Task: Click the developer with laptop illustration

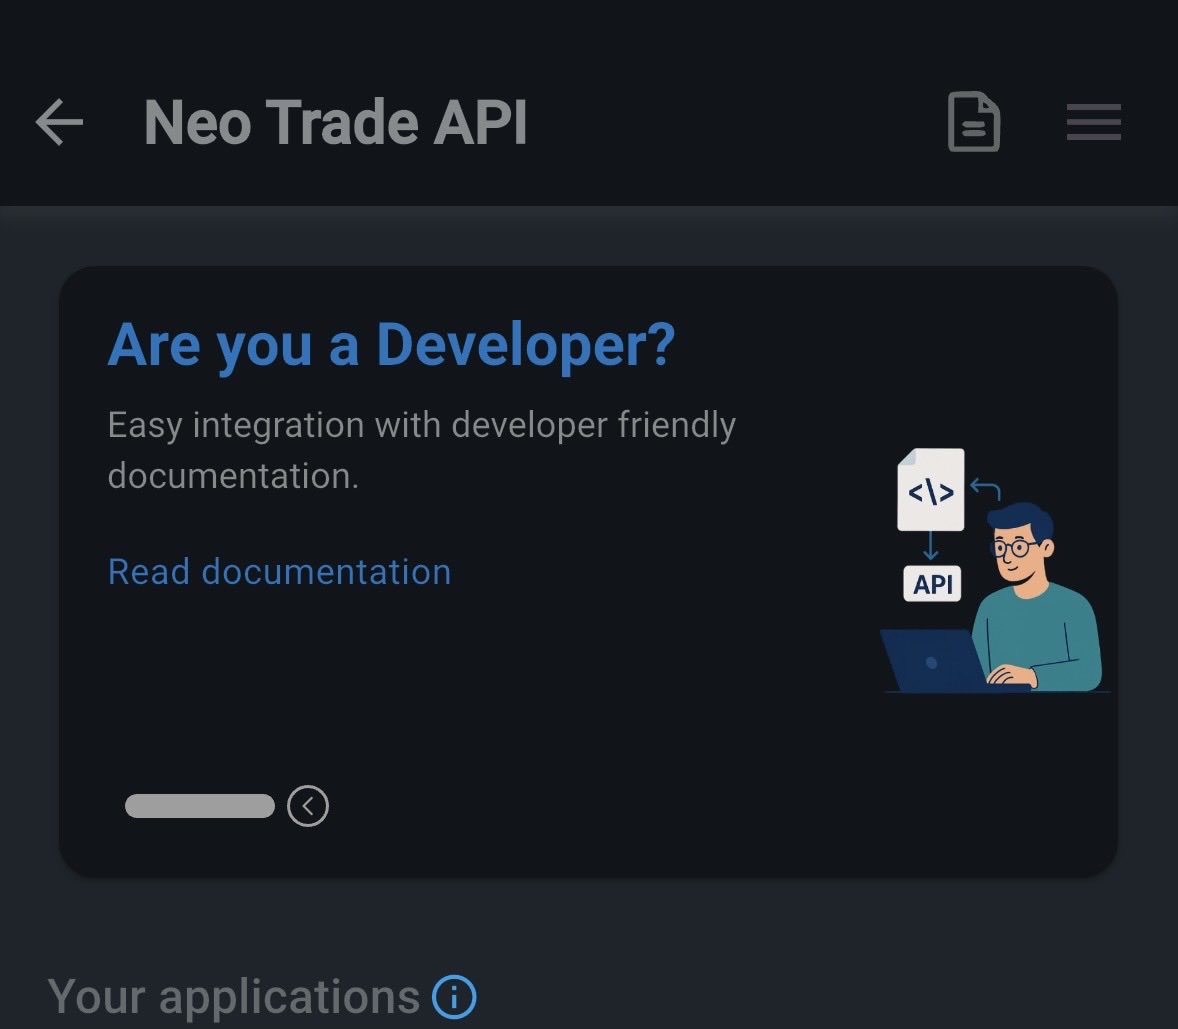Action: 995,570
